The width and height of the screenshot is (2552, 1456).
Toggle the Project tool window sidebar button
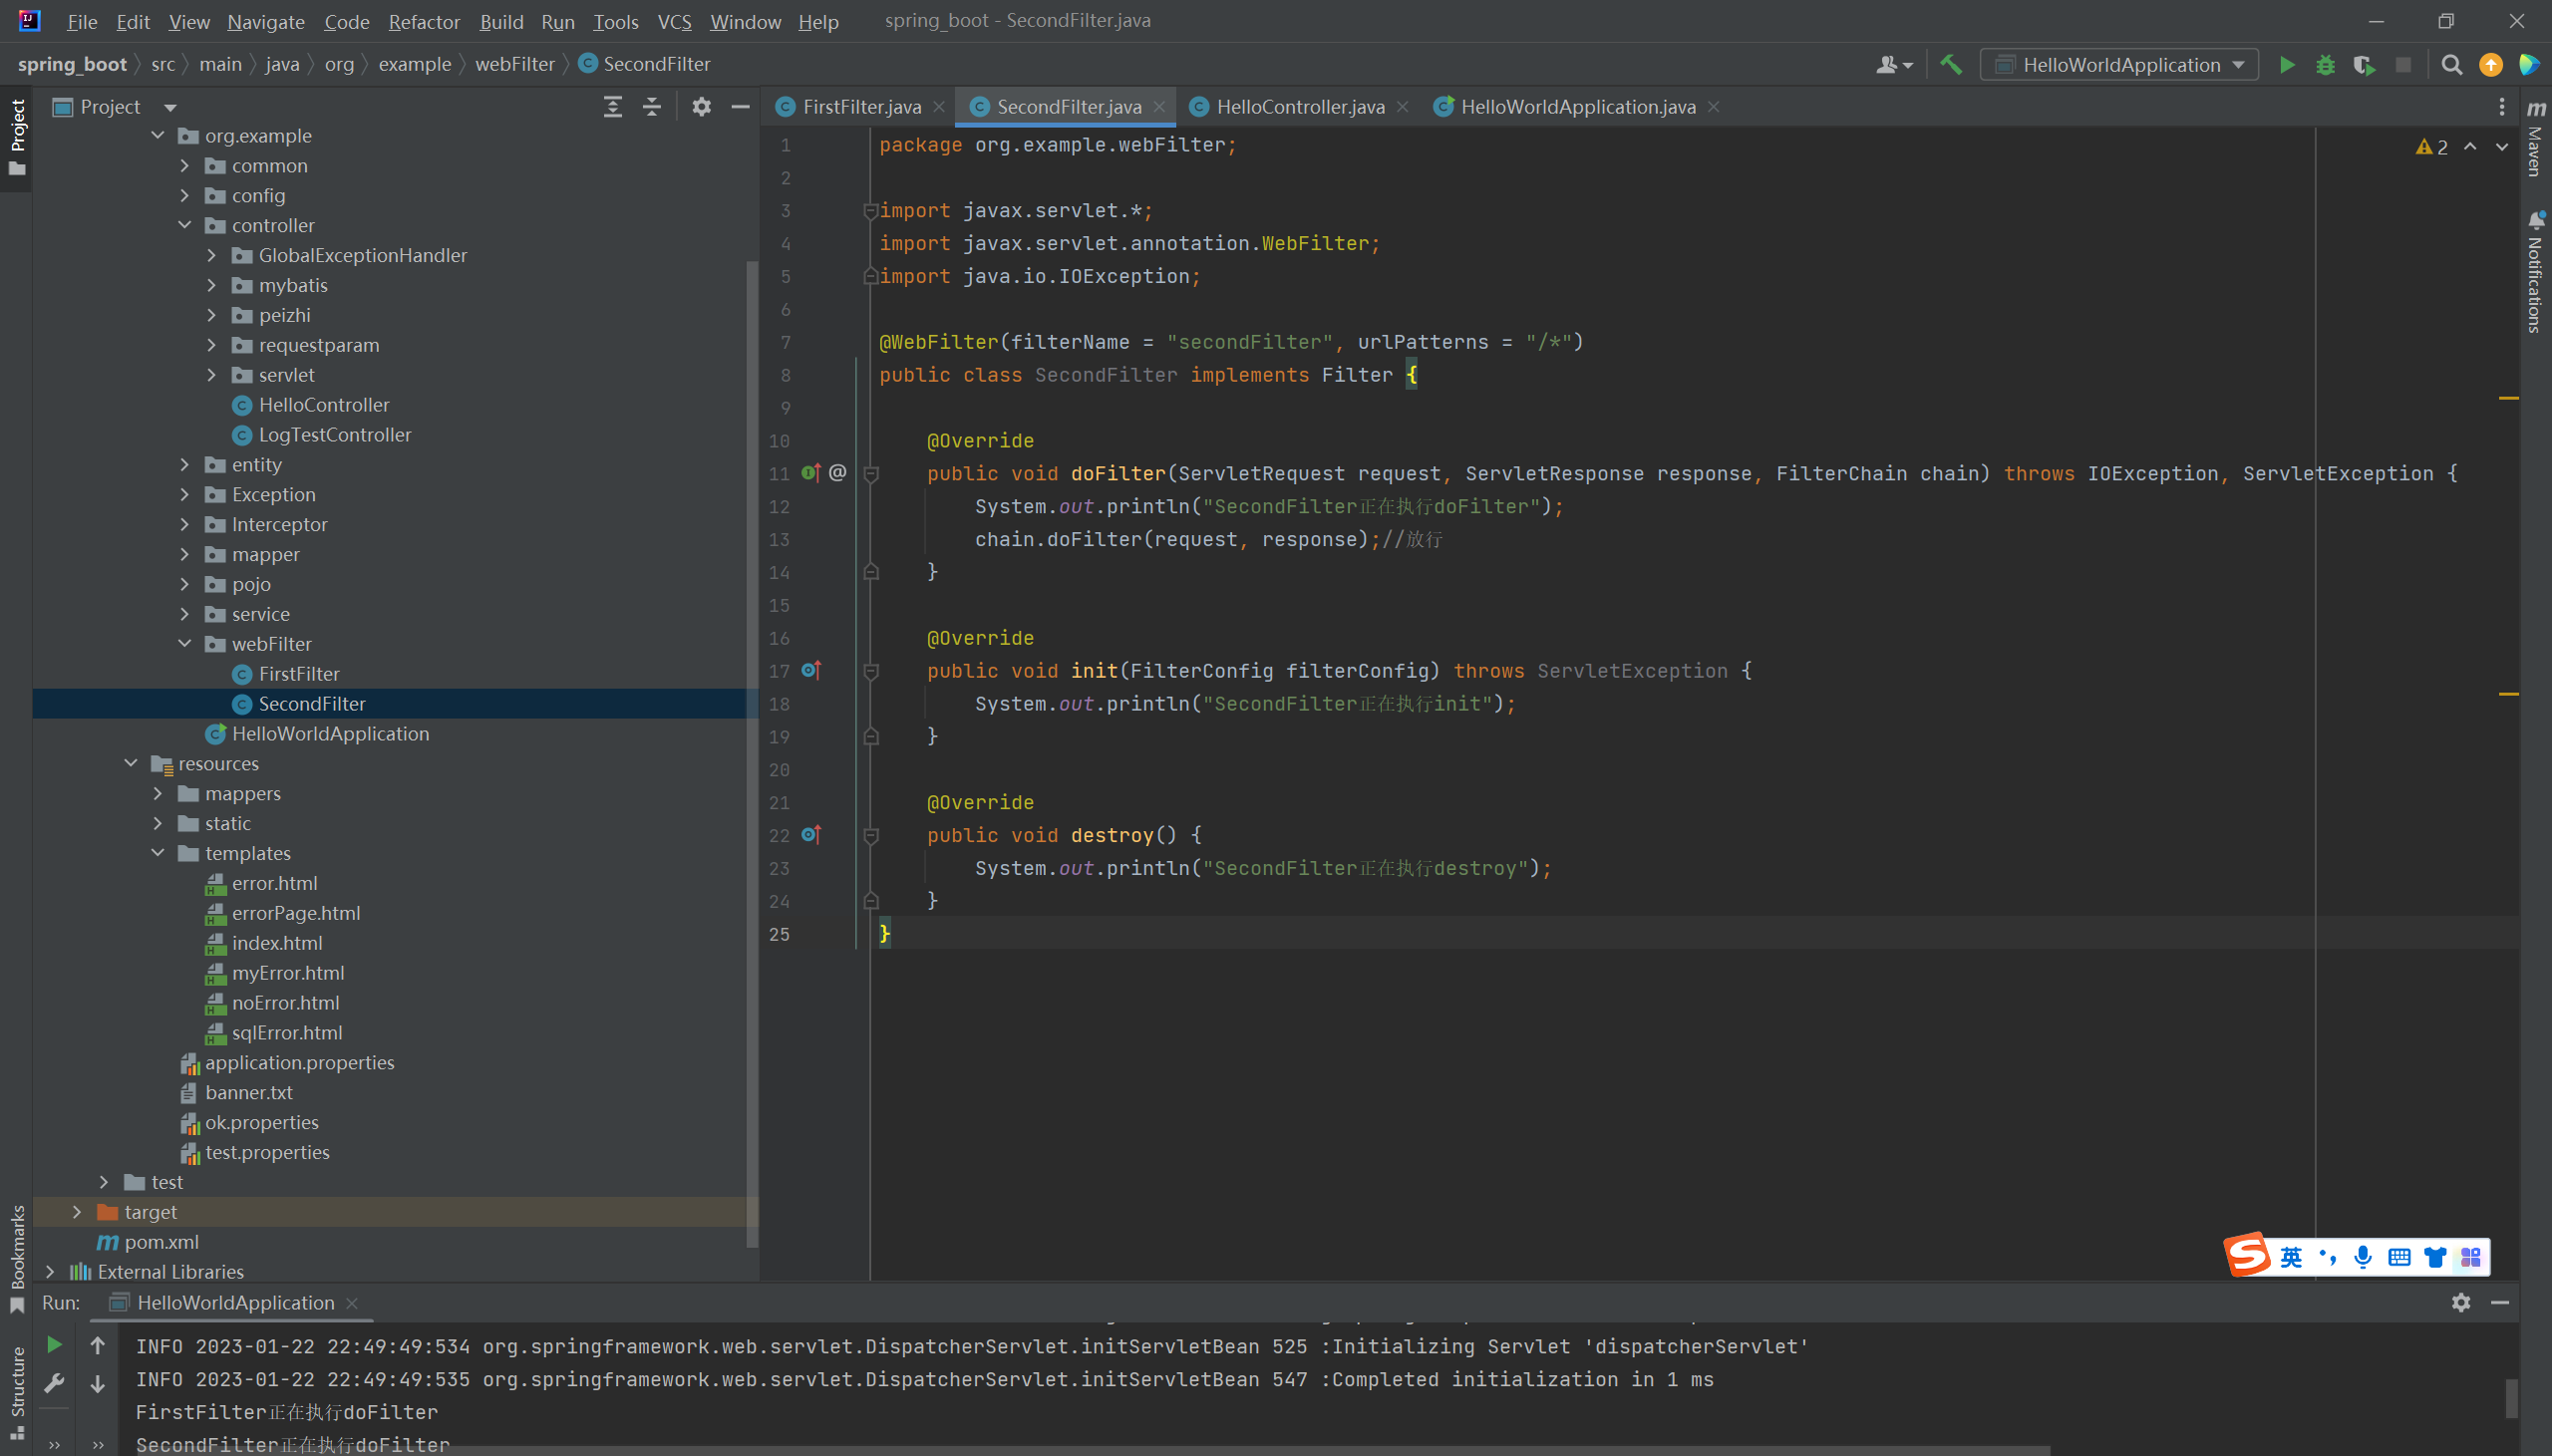[17, 135]
